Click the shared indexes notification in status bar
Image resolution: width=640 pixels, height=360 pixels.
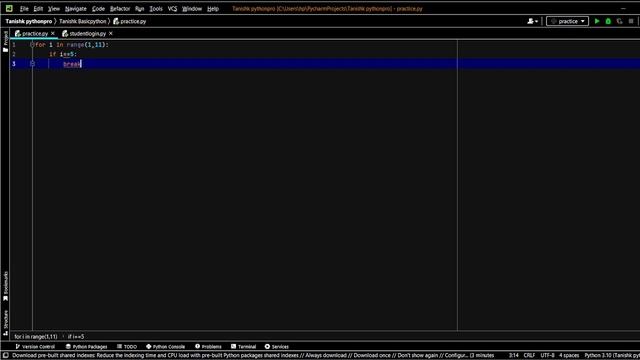pos(253,356)
